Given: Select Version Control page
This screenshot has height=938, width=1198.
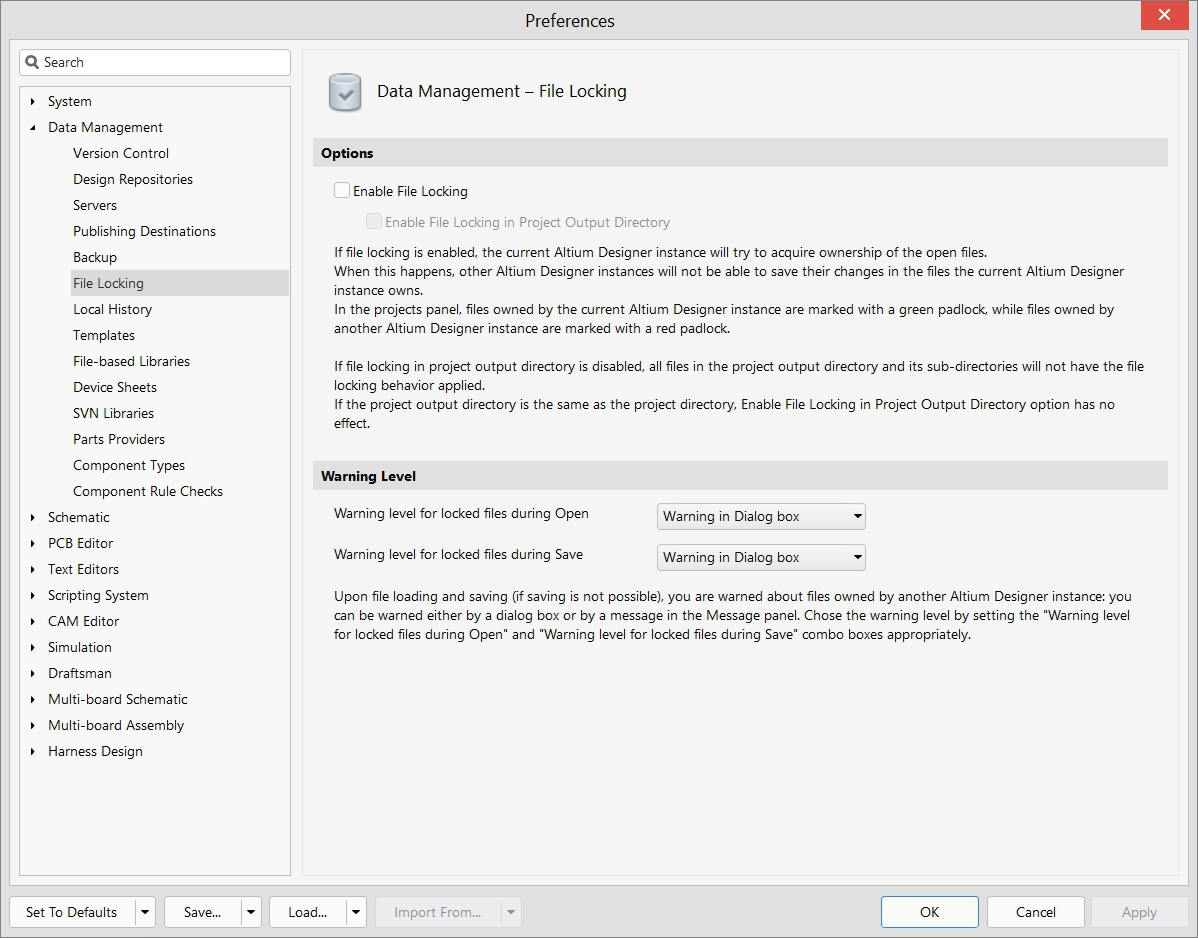Looking at the screenshot, I should pyautogui.click(x=121, y=154).
